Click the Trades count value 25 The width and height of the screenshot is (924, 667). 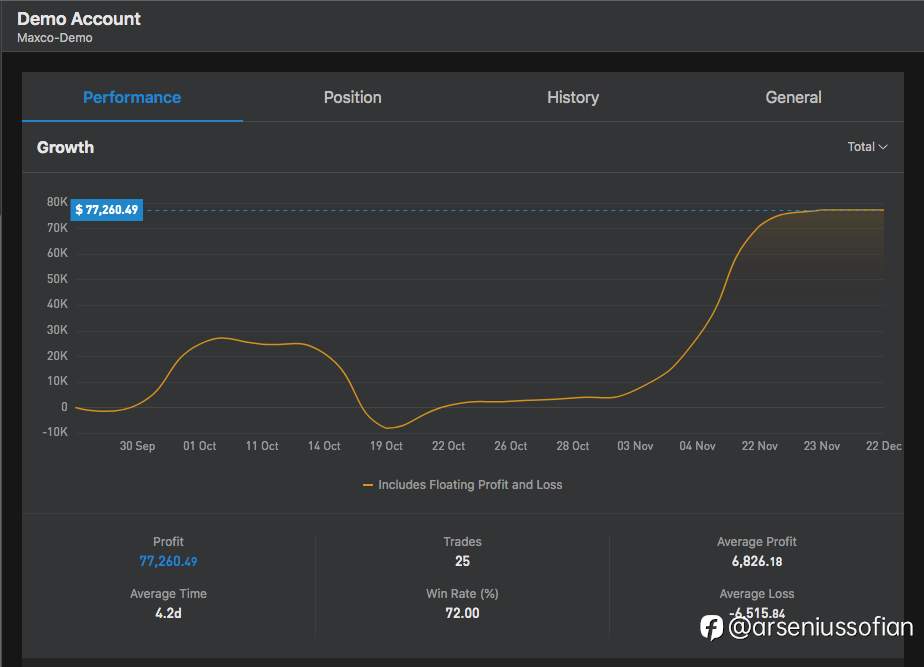(463, 561)
